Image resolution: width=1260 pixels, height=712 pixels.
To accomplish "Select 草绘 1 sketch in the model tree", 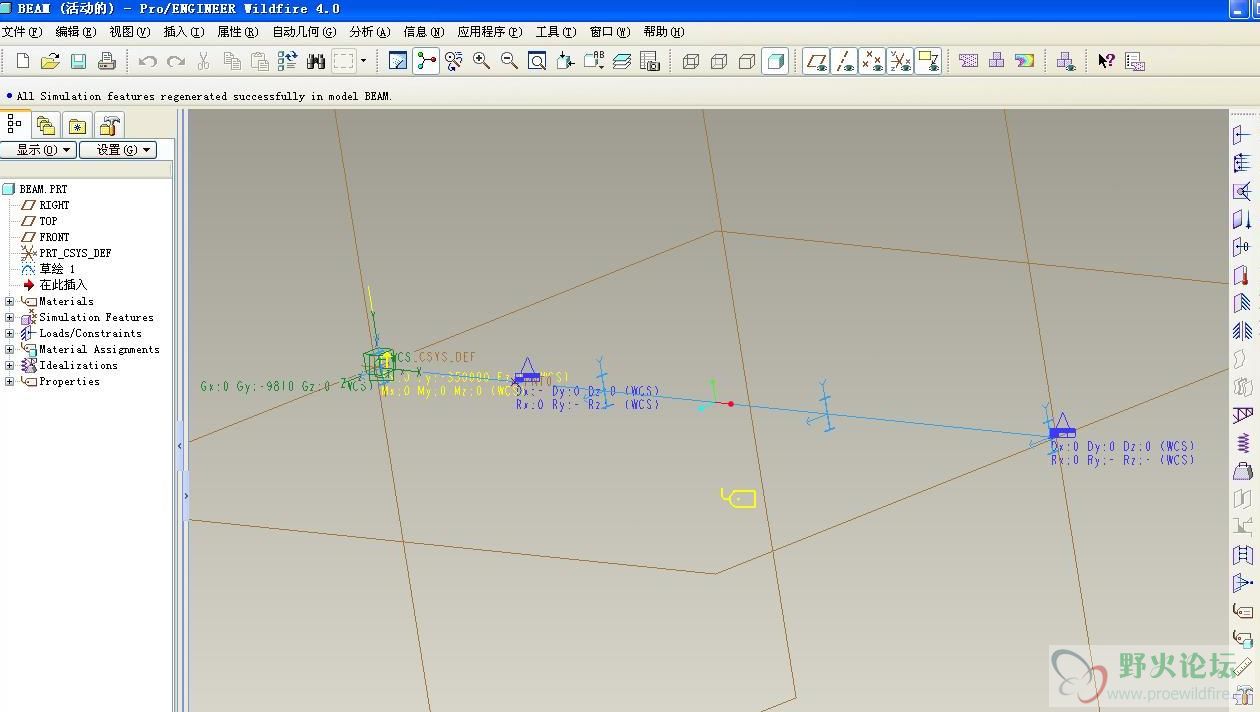I will (x=48, y=269).
